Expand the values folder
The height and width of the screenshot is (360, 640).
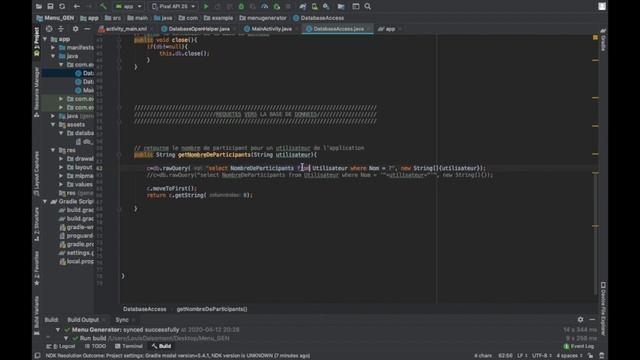(x=61, y=184)
